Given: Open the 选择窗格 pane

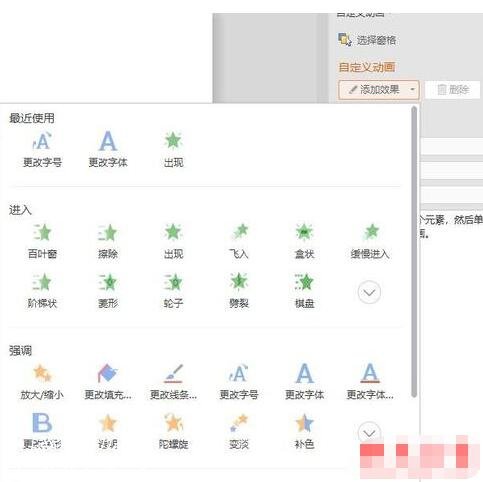Looking at the screenshot, I should [x=367, y=40].
